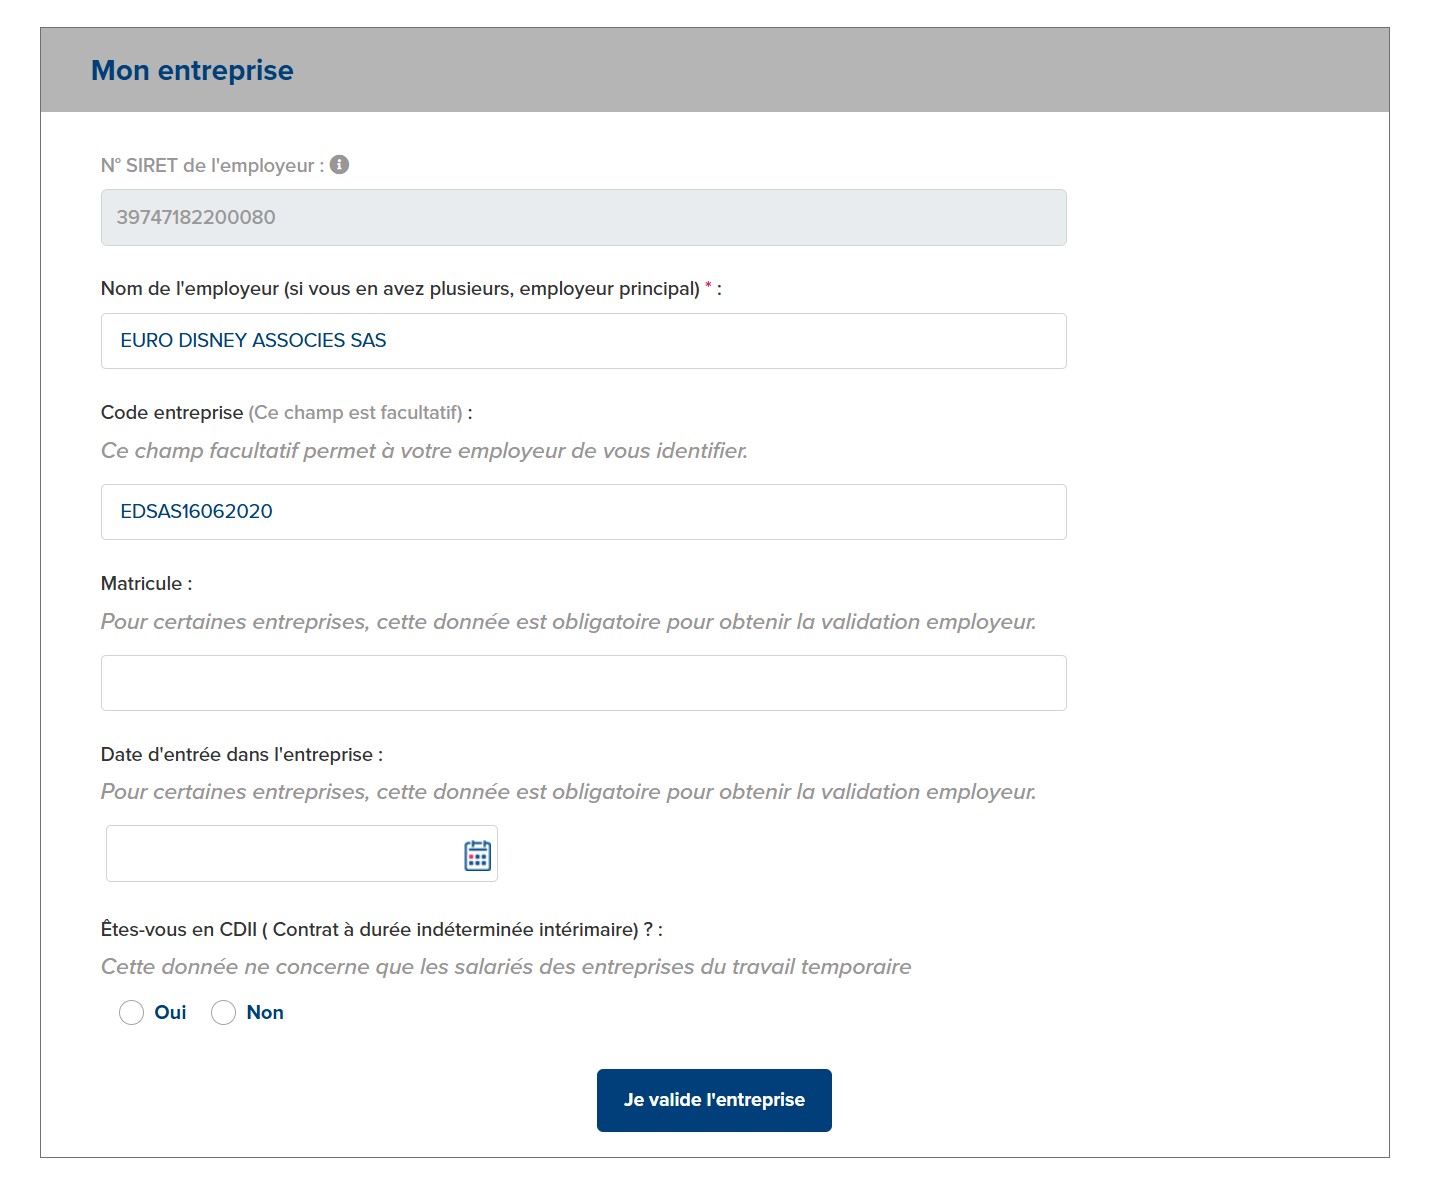
Task: Click the Code entreprise field containing EDSAS16062020
Action: click(584, 512)
